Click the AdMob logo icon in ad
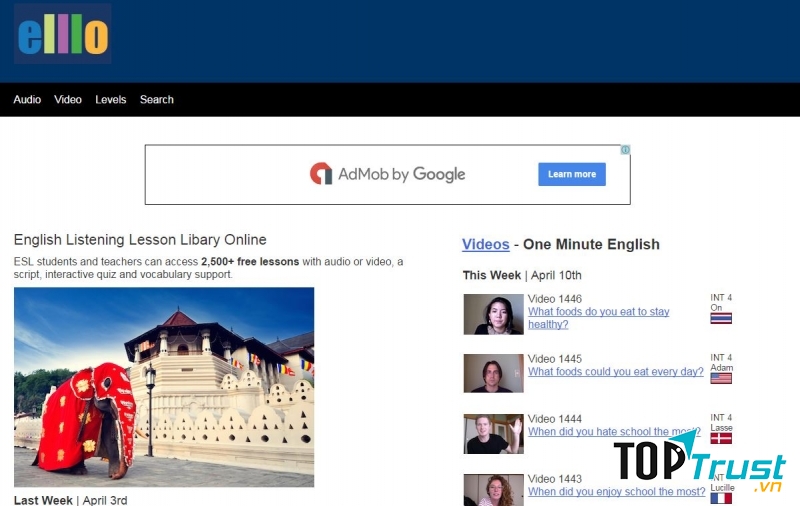 coord(321,174)
